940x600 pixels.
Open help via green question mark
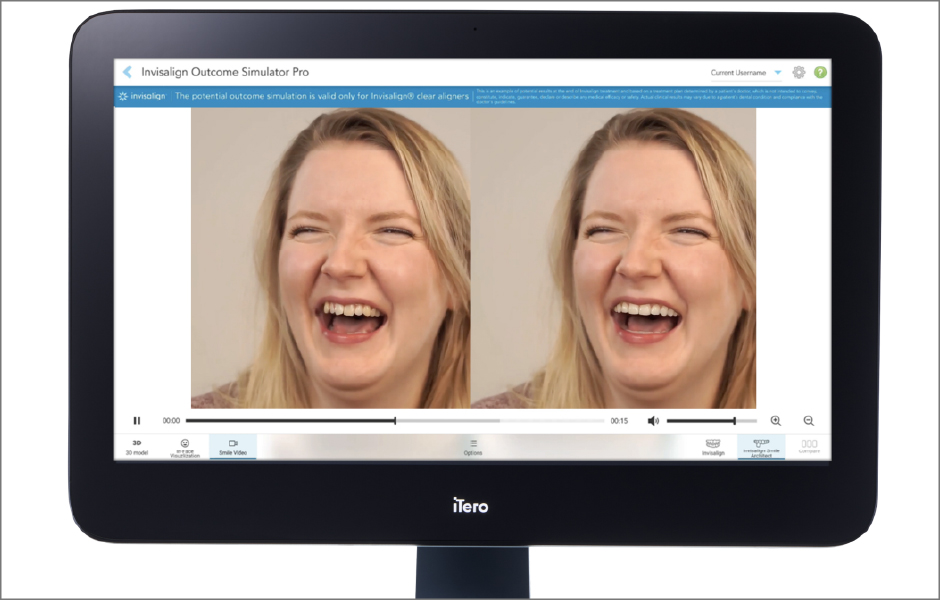(x=820, y=72)
